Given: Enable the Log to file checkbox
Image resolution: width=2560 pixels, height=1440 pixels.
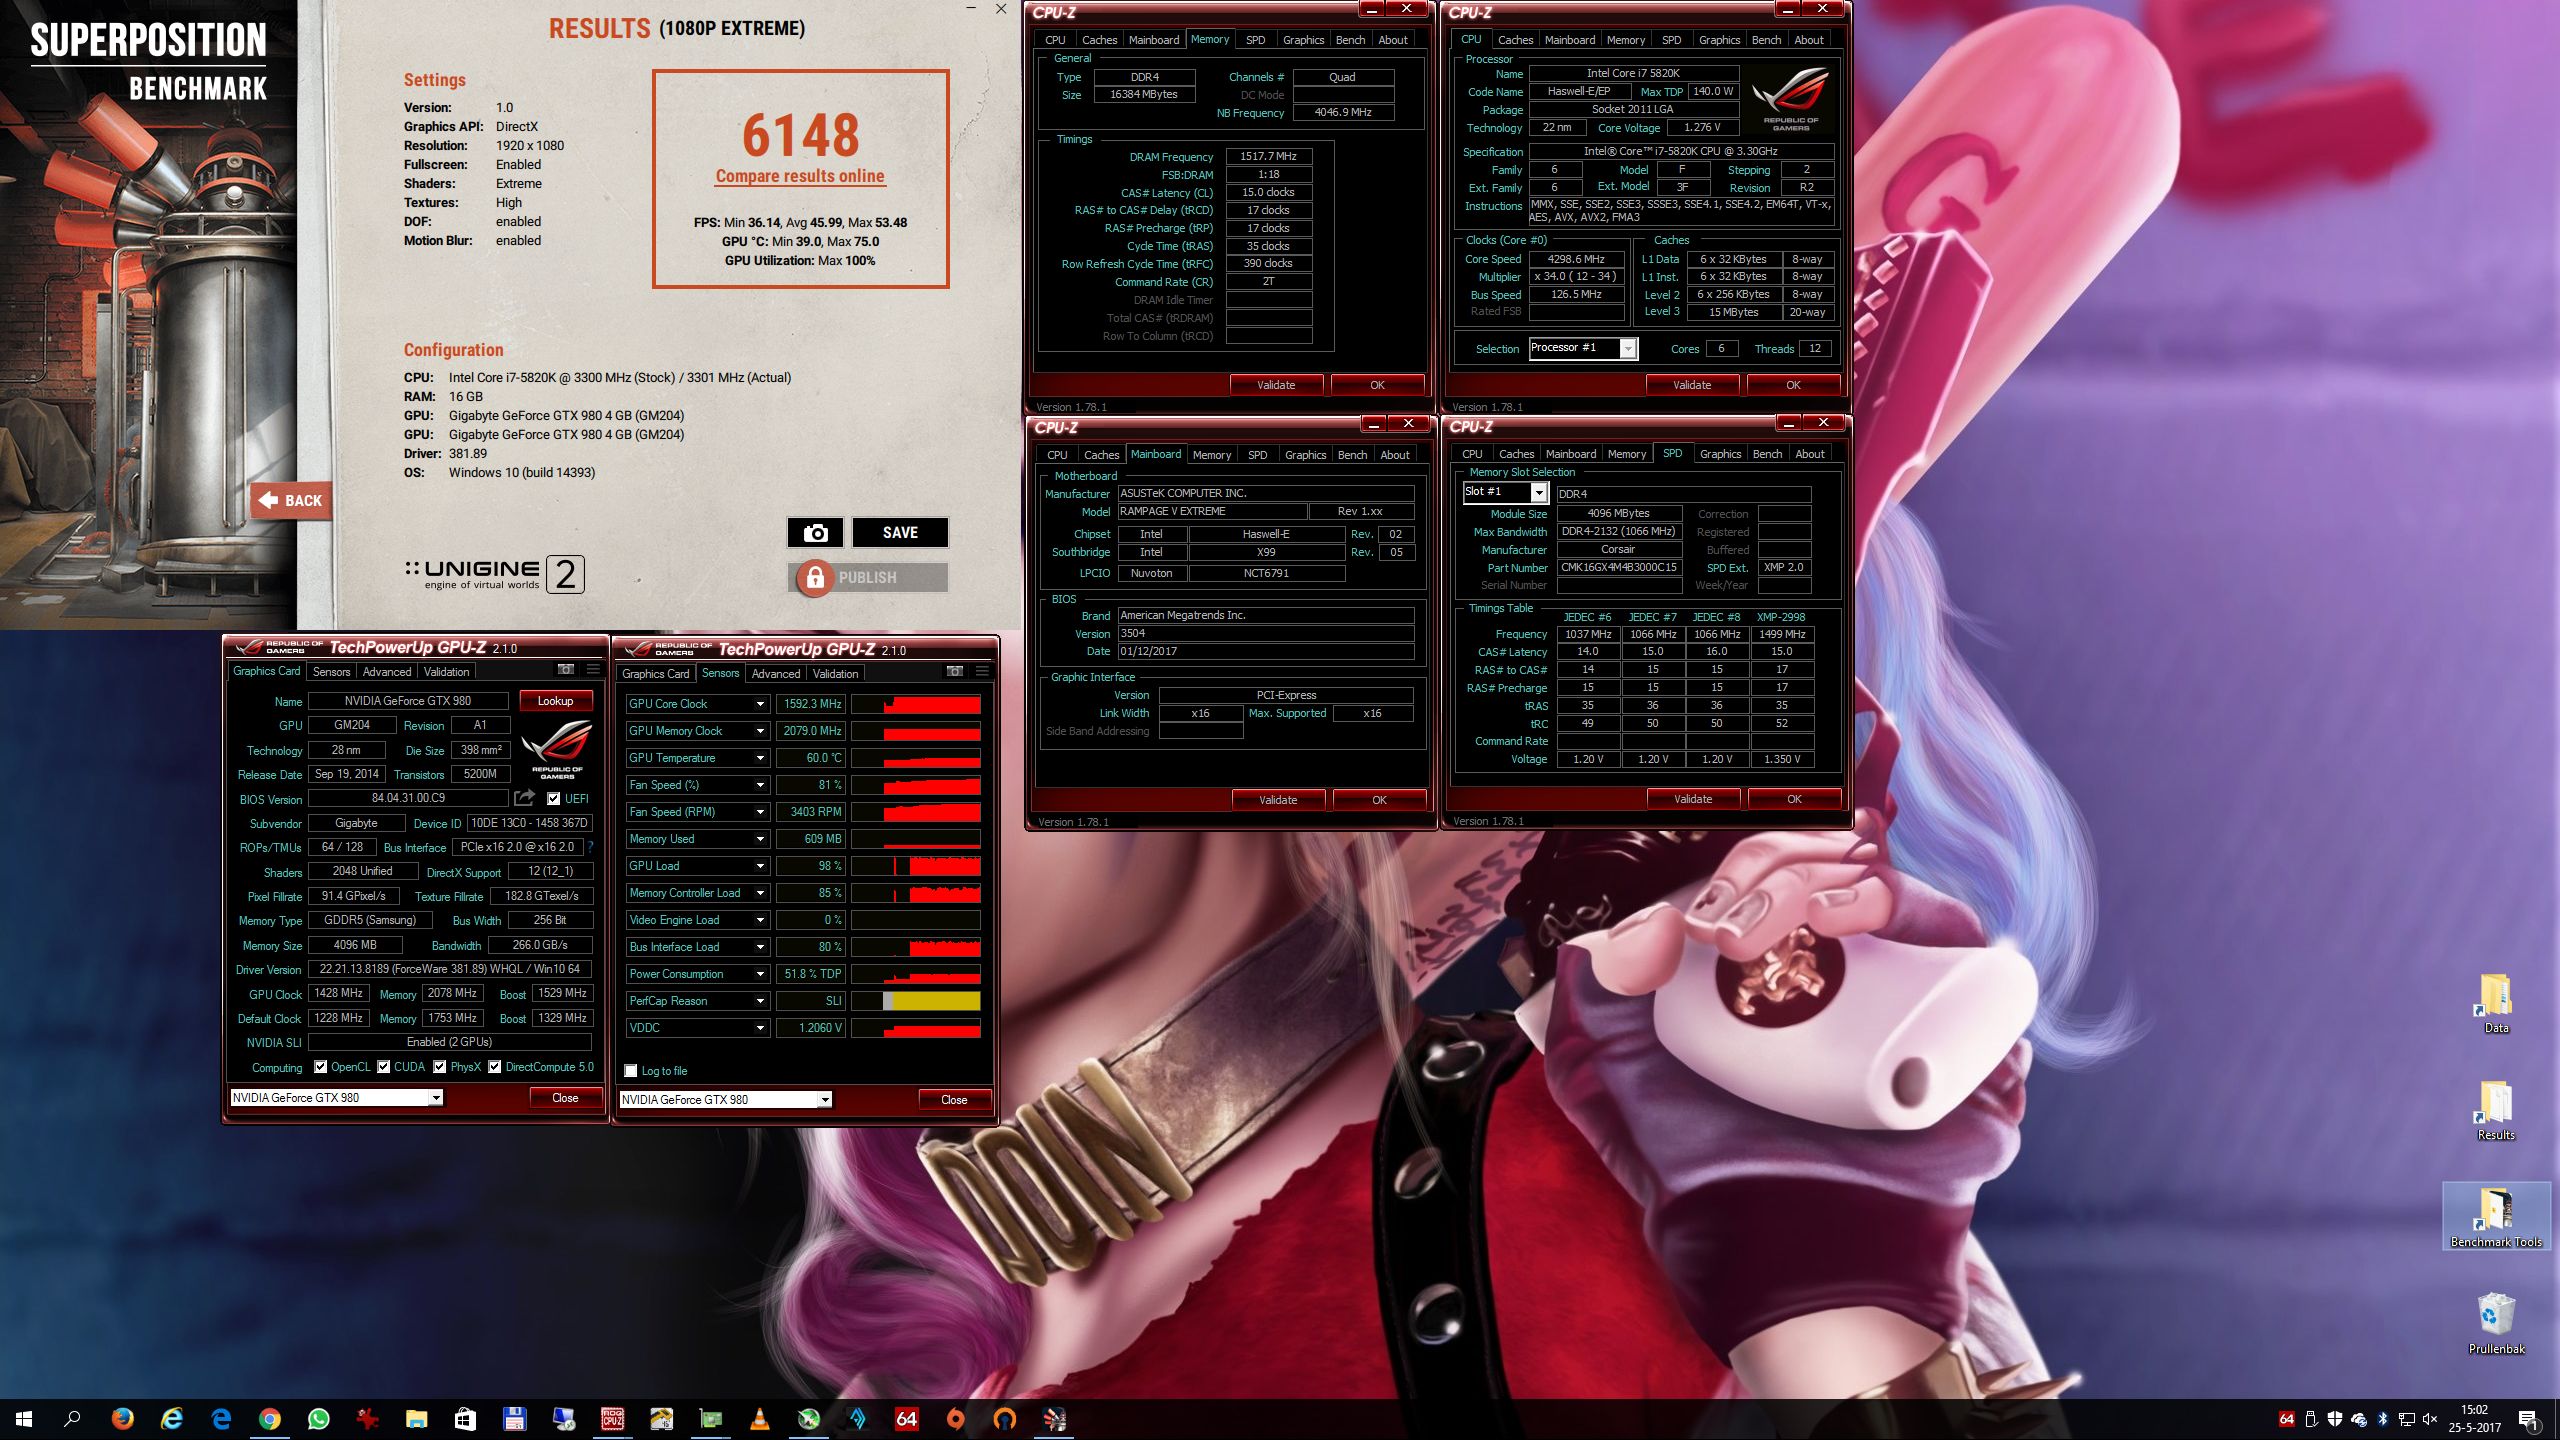Looking at the screenshot, I should point(631,1071).
